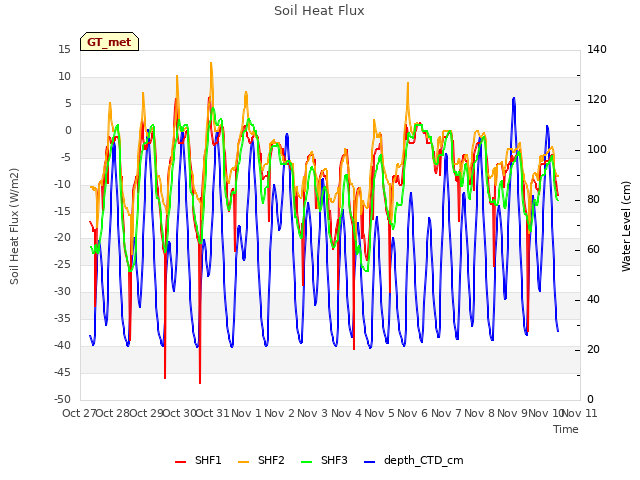Click the SHF3 legend entry
Image resolution: width=640 pixels, height=480 pixels.
[x=324, y=460]
